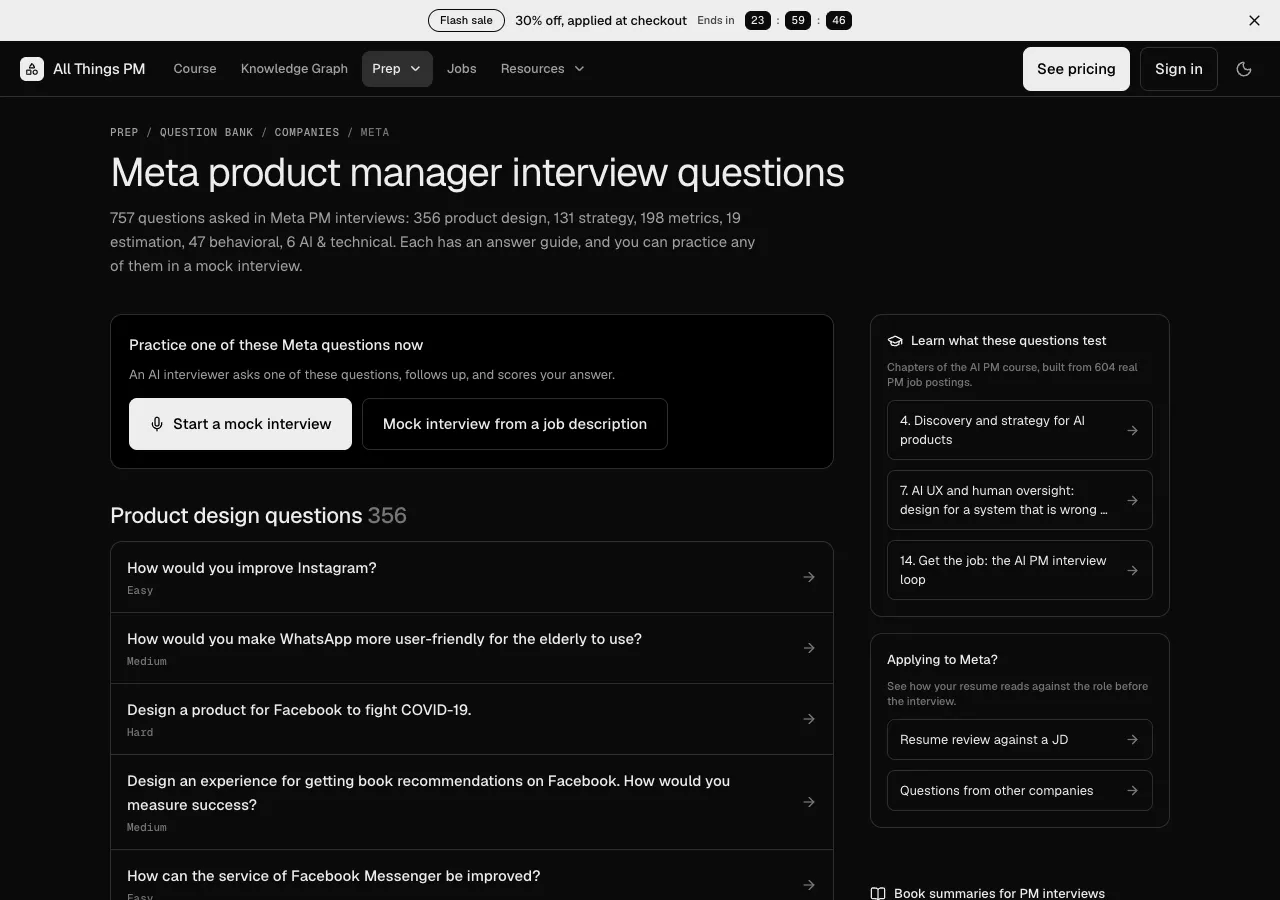Click the book icon beside Book summaries

point(878,893)
